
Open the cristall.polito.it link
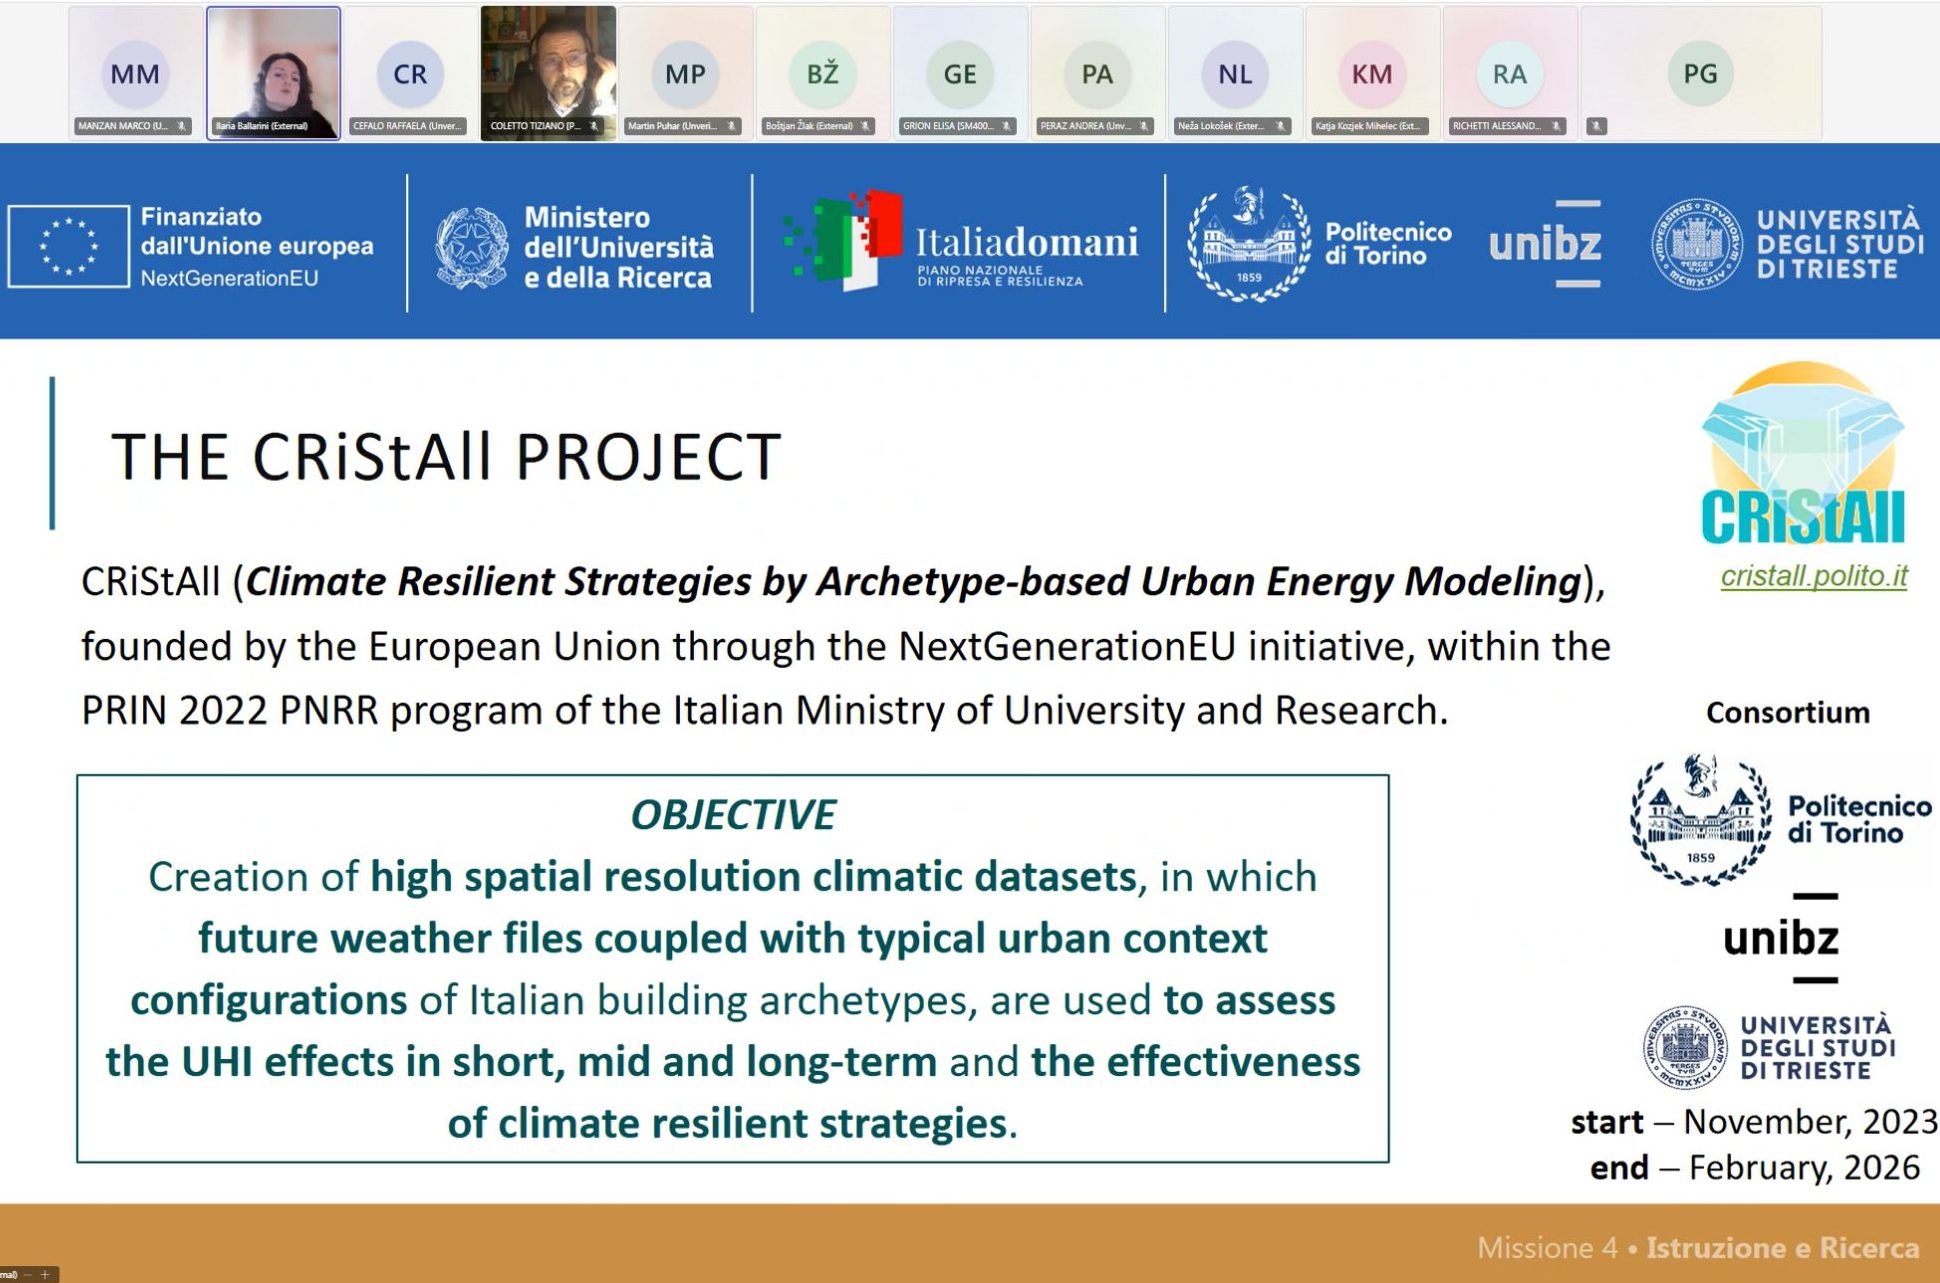click(1813, 577)
